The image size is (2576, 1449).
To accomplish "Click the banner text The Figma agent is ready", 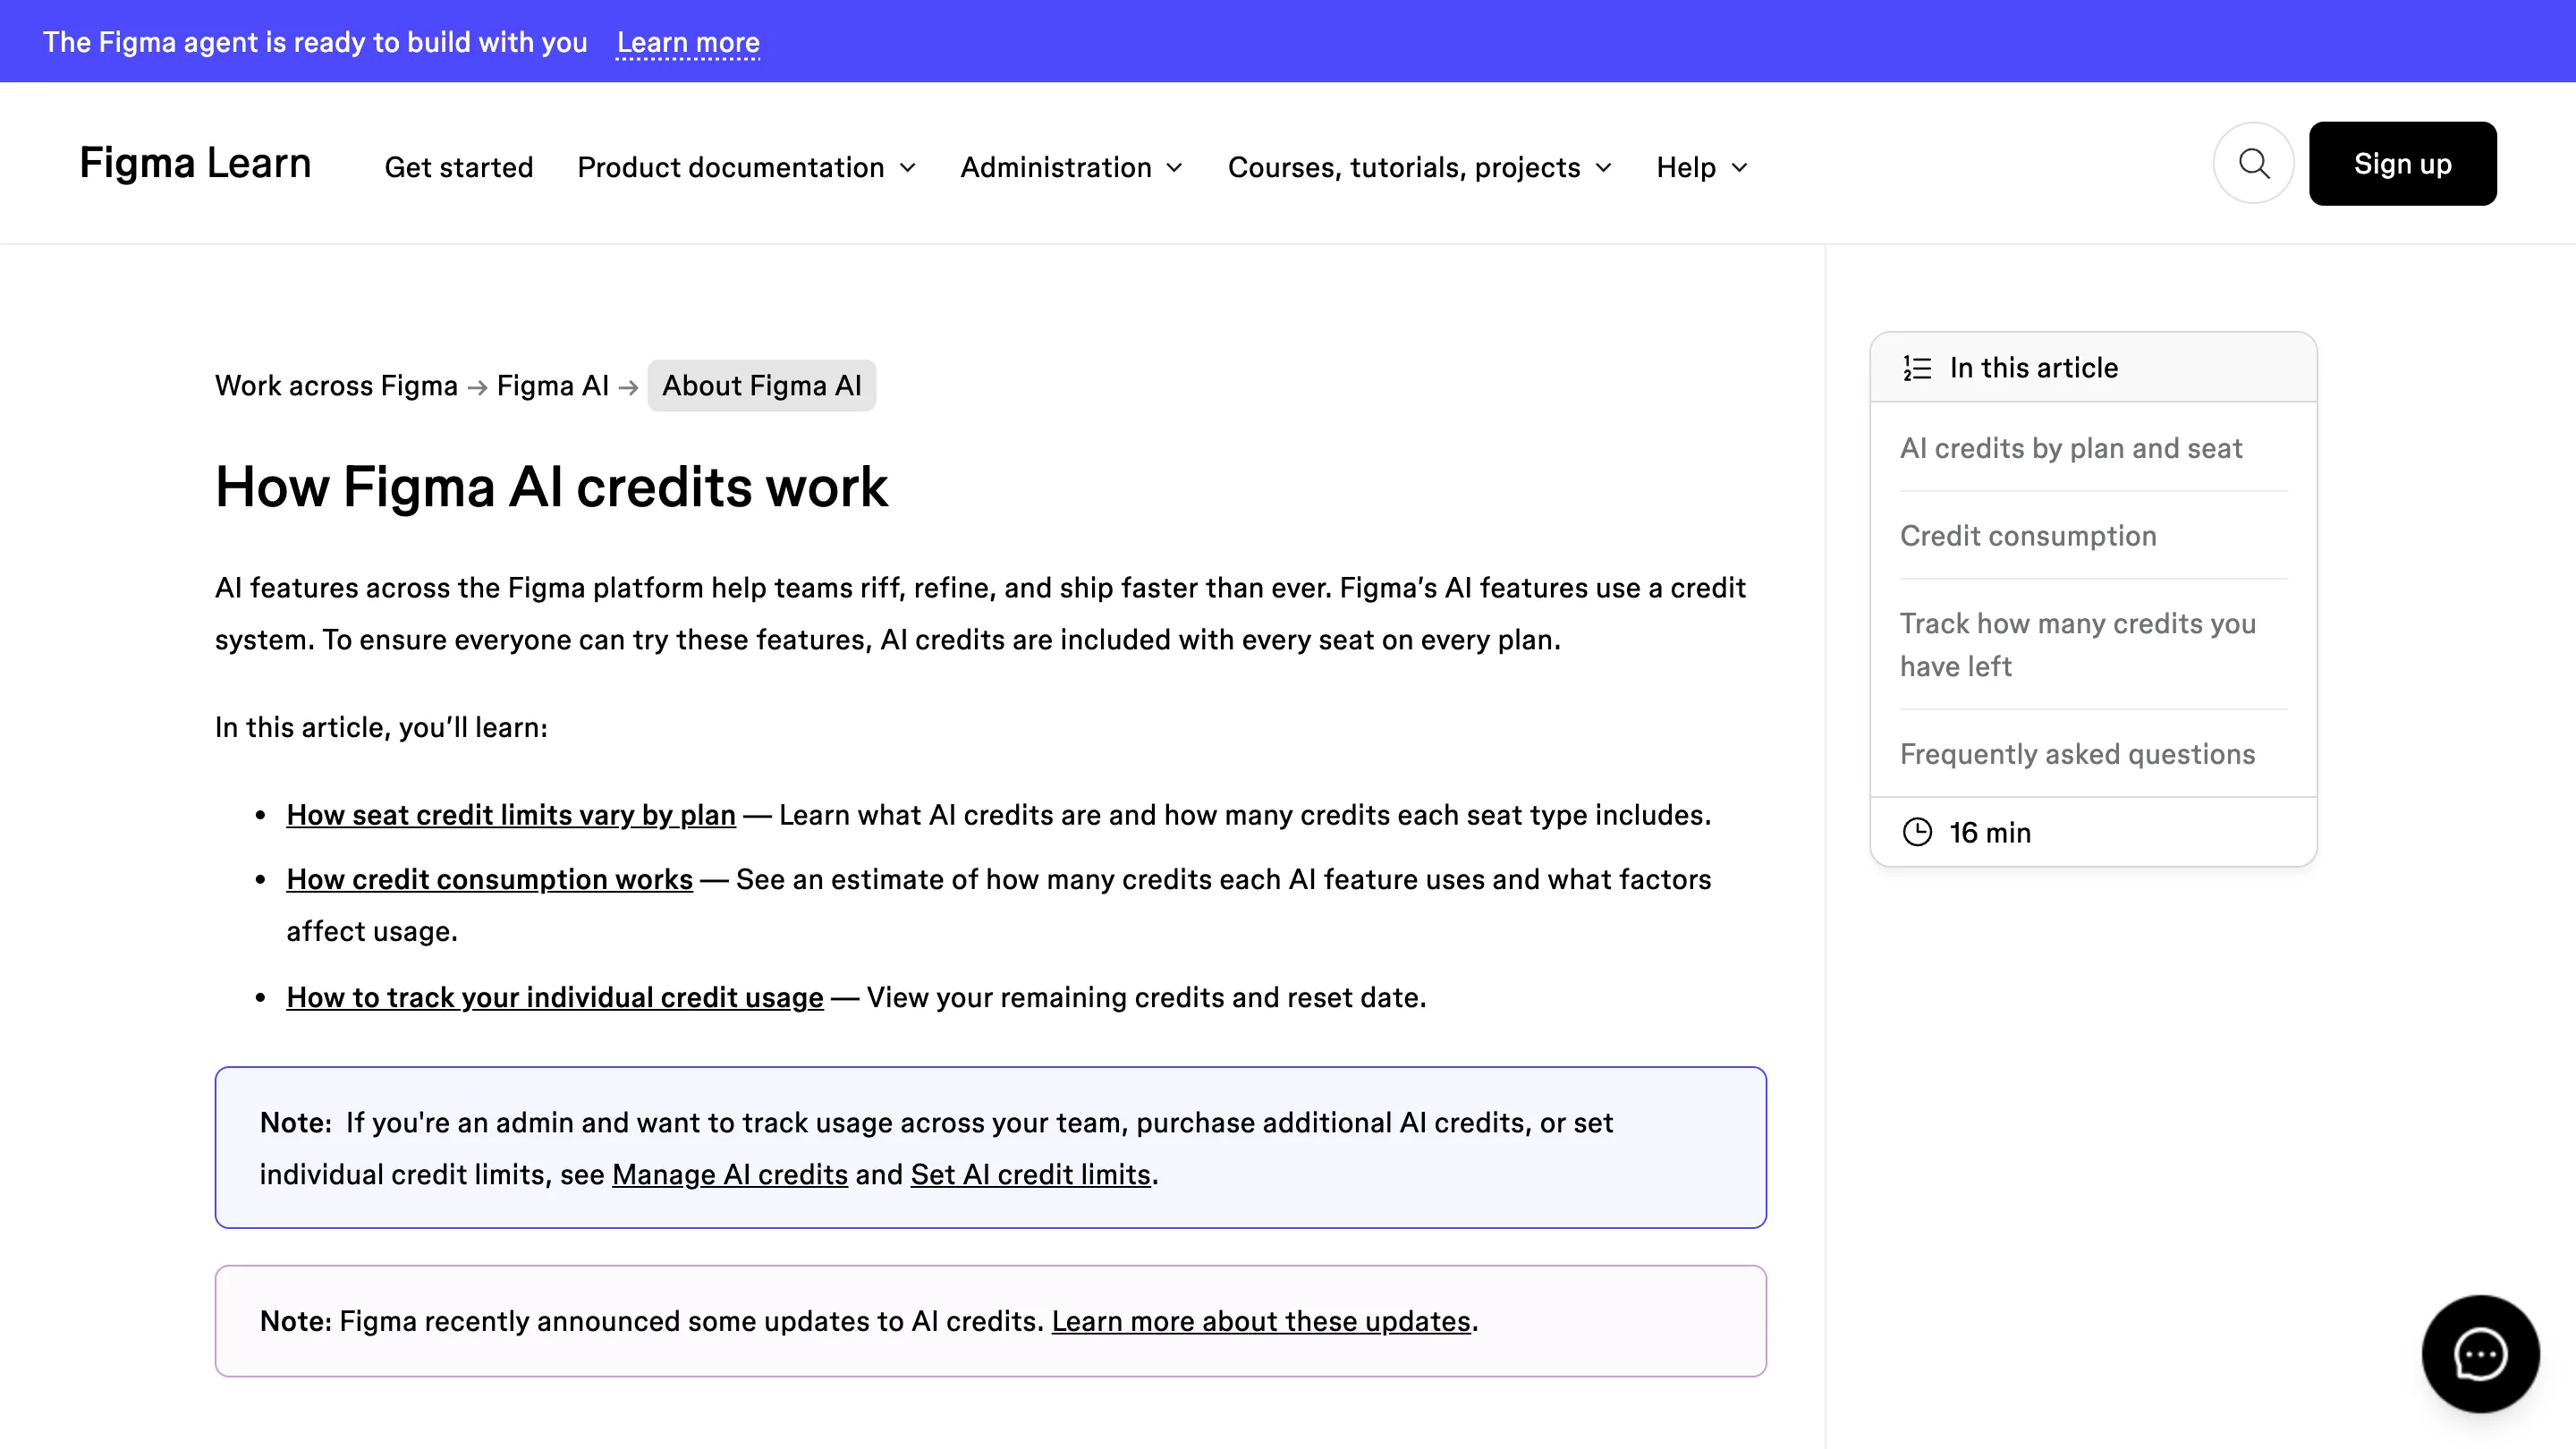I will pyautogui.click(x=315, y=42).
